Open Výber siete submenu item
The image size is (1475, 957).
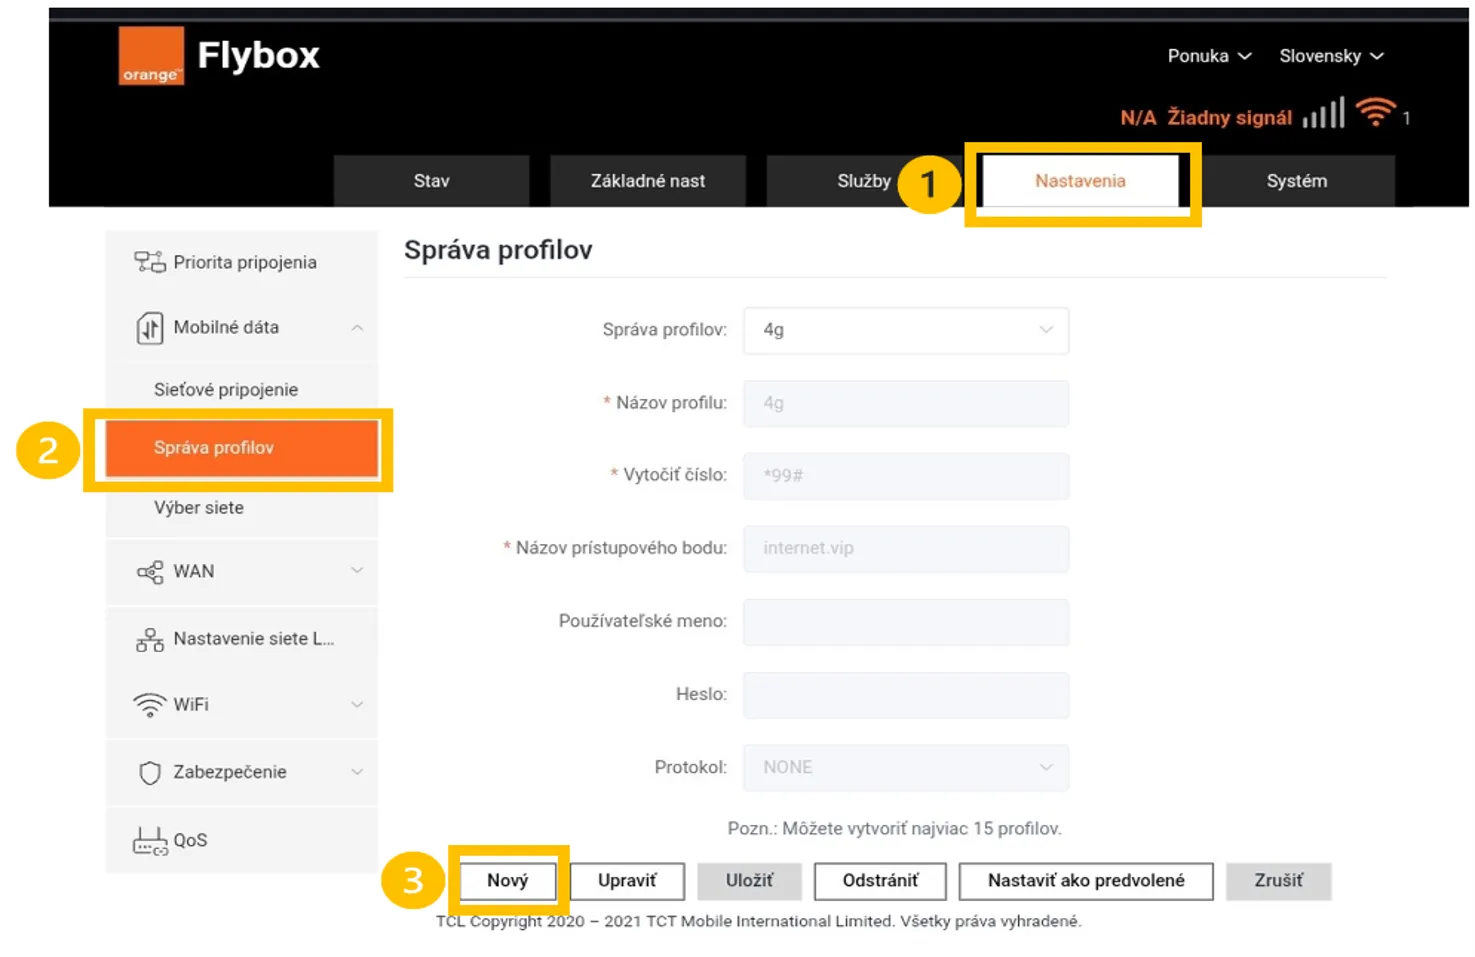pos(242,508)
